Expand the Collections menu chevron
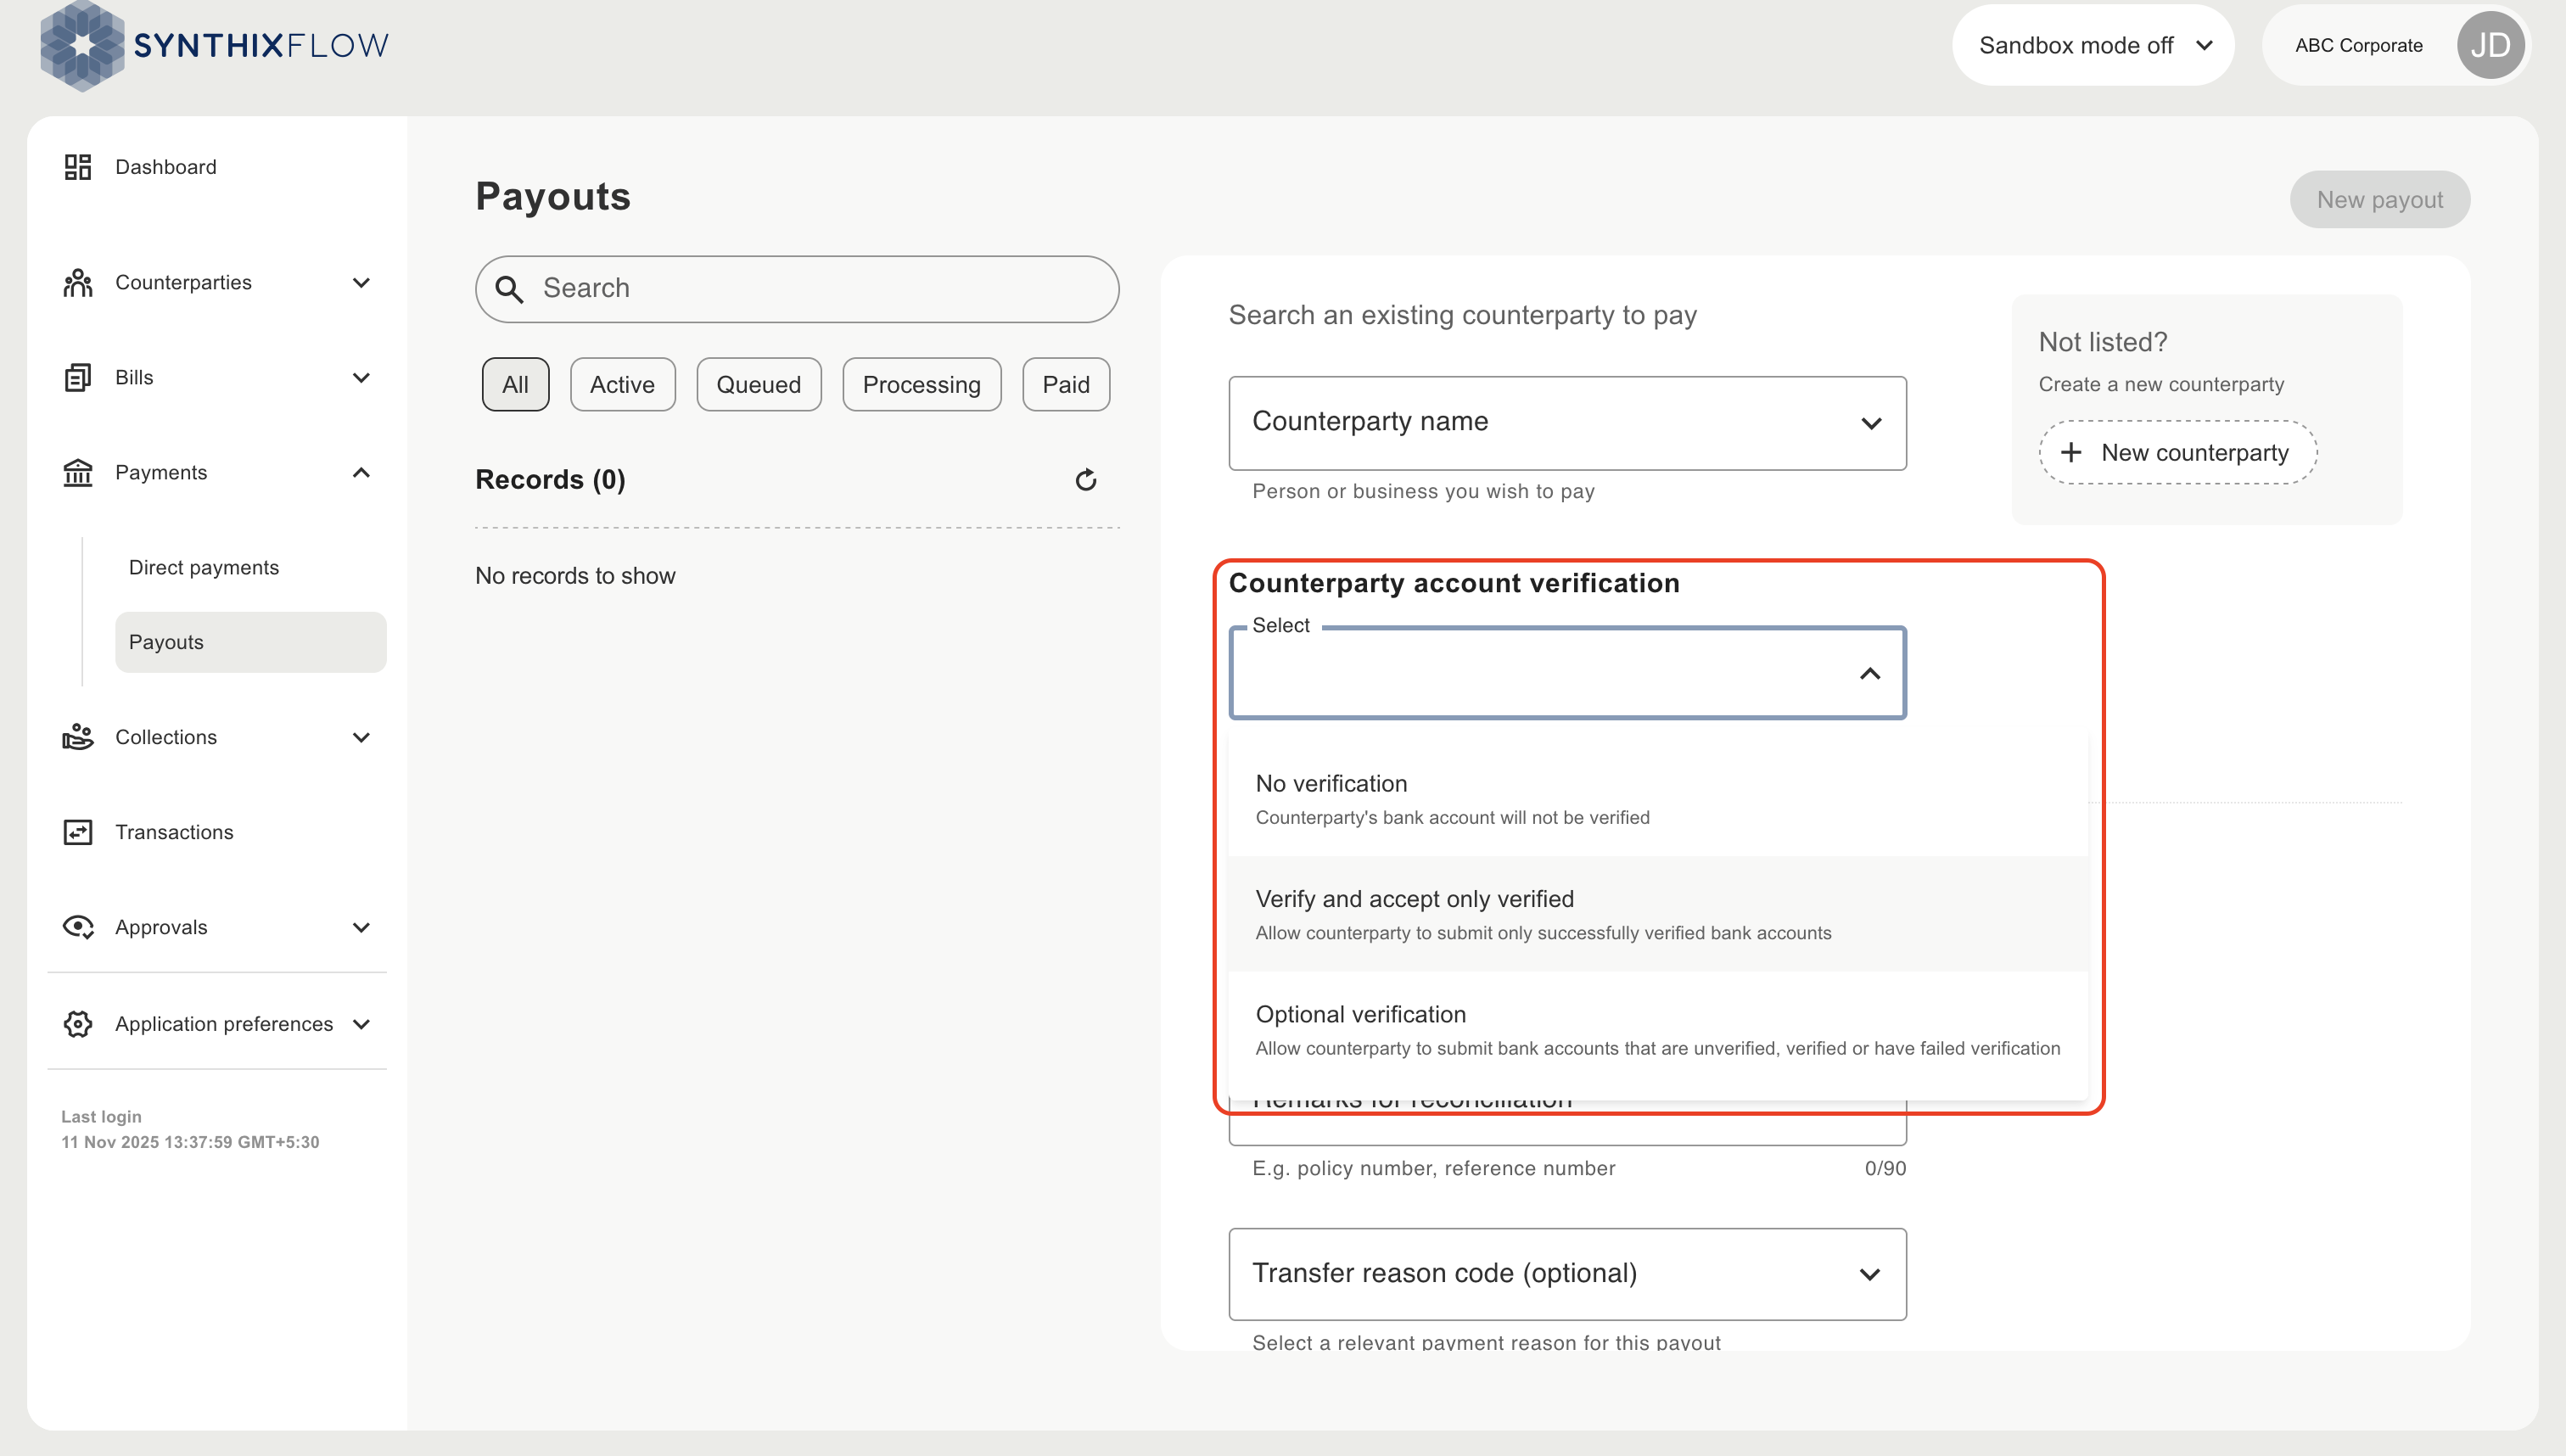 click(361, 737)
